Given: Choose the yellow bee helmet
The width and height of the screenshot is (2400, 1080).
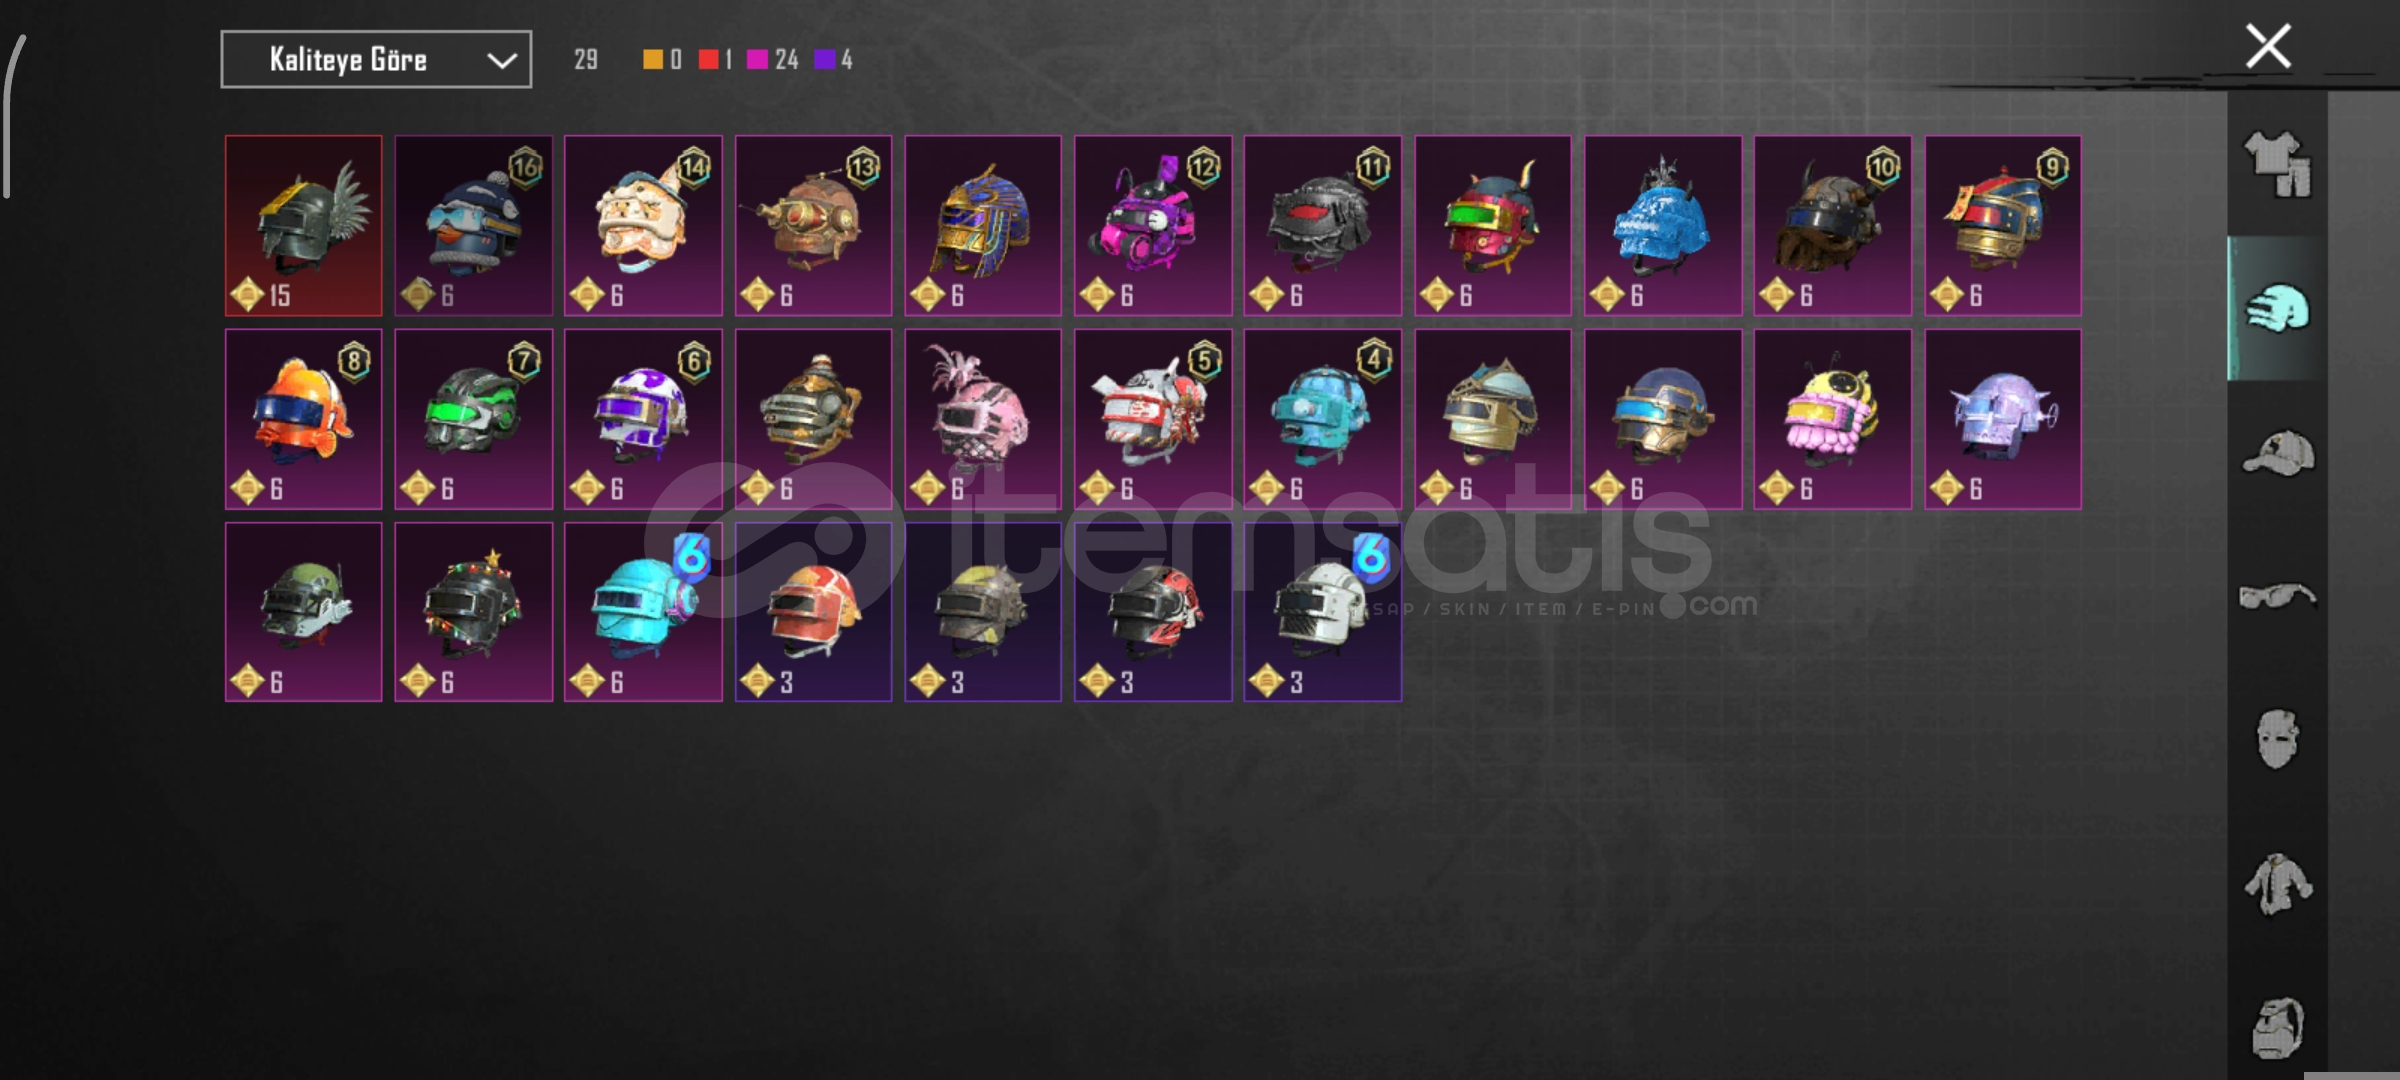Looking at the screenshot, I should click(1832, 419).
